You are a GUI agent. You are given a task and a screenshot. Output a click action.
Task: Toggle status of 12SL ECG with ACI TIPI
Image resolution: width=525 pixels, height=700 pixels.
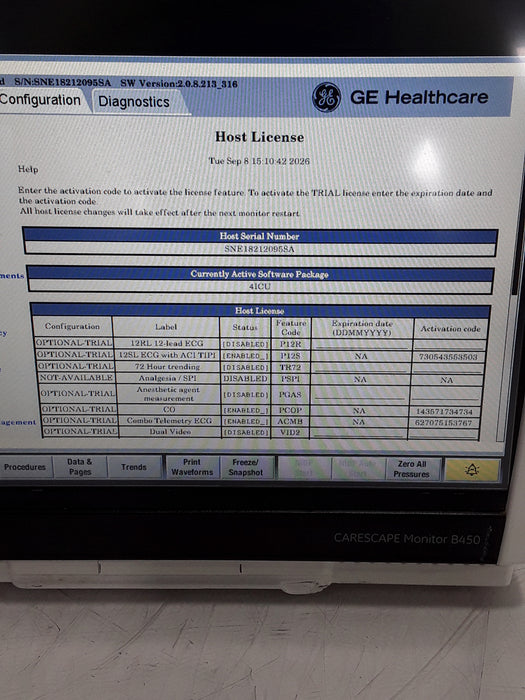click(246, 356)
